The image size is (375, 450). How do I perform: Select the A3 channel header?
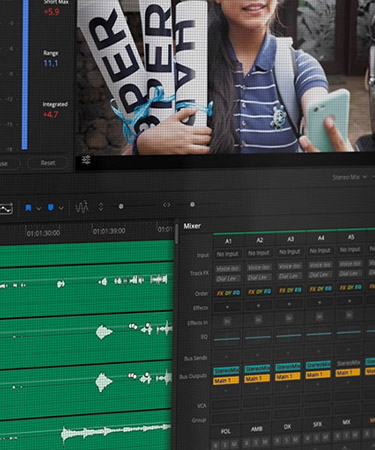[x=290, y=239]
